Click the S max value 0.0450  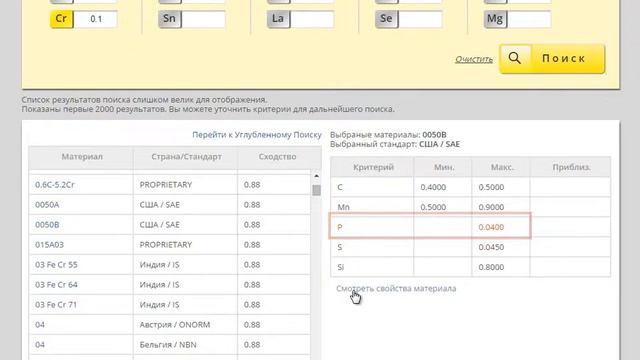pos(491,247)
